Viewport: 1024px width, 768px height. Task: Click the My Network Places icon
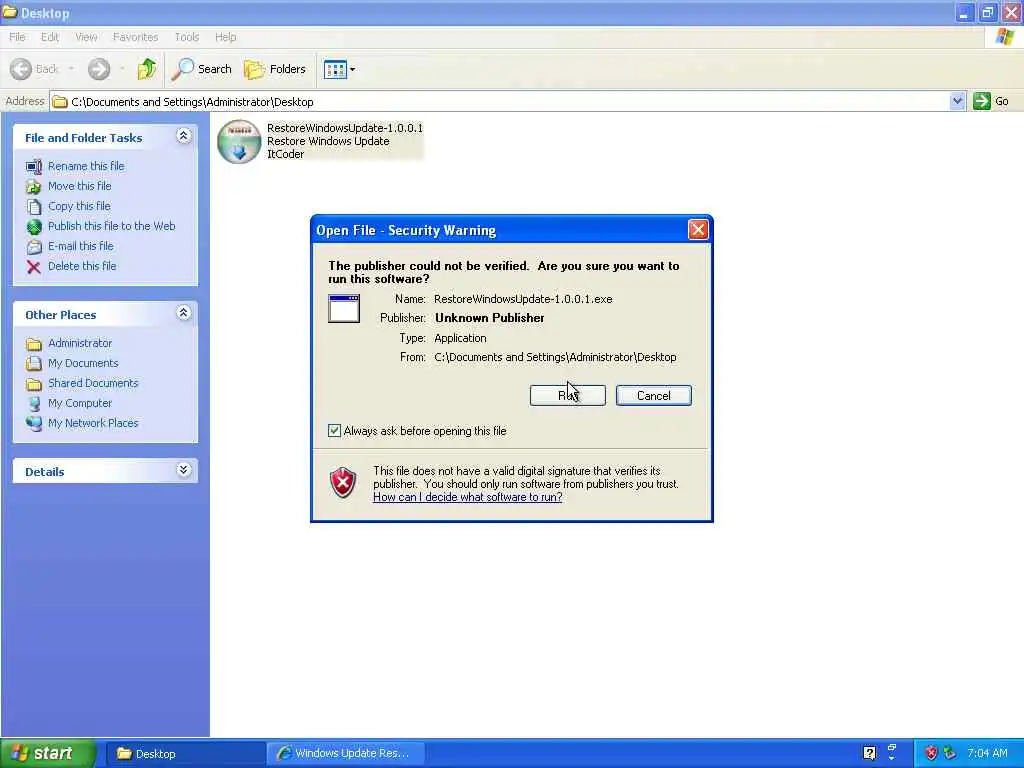[x=34, y=423]
